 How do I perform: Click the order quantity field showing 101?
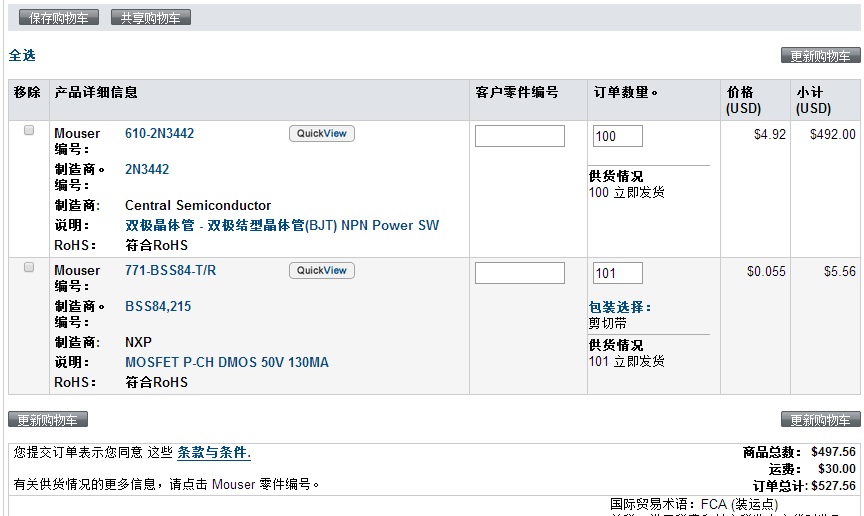click(x=617, y=273)
